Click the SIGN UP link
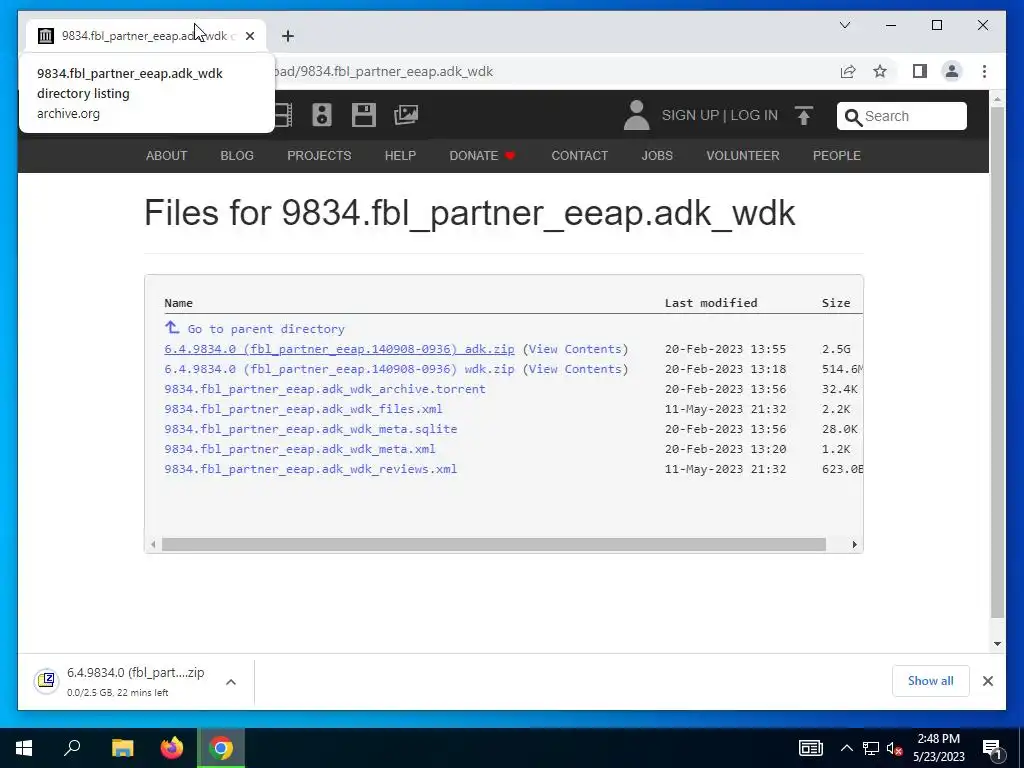 [690, 115]
